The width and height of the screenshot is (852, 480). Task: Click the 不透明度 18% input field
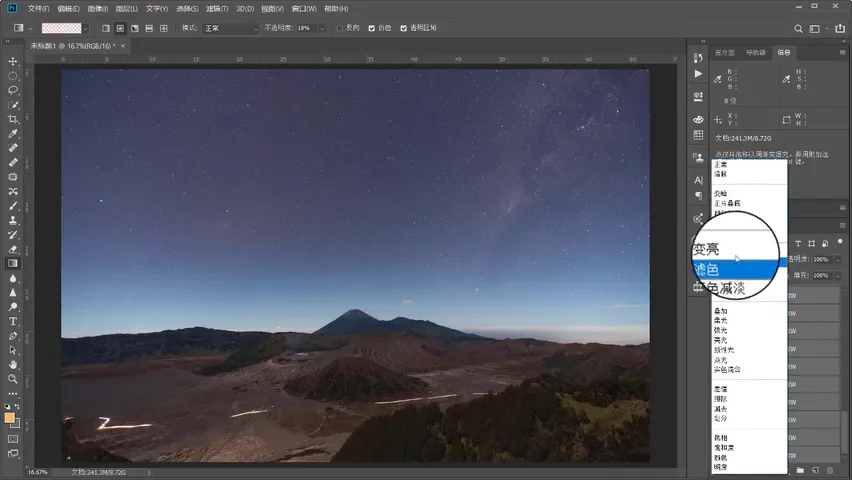[x=306, y=28]
